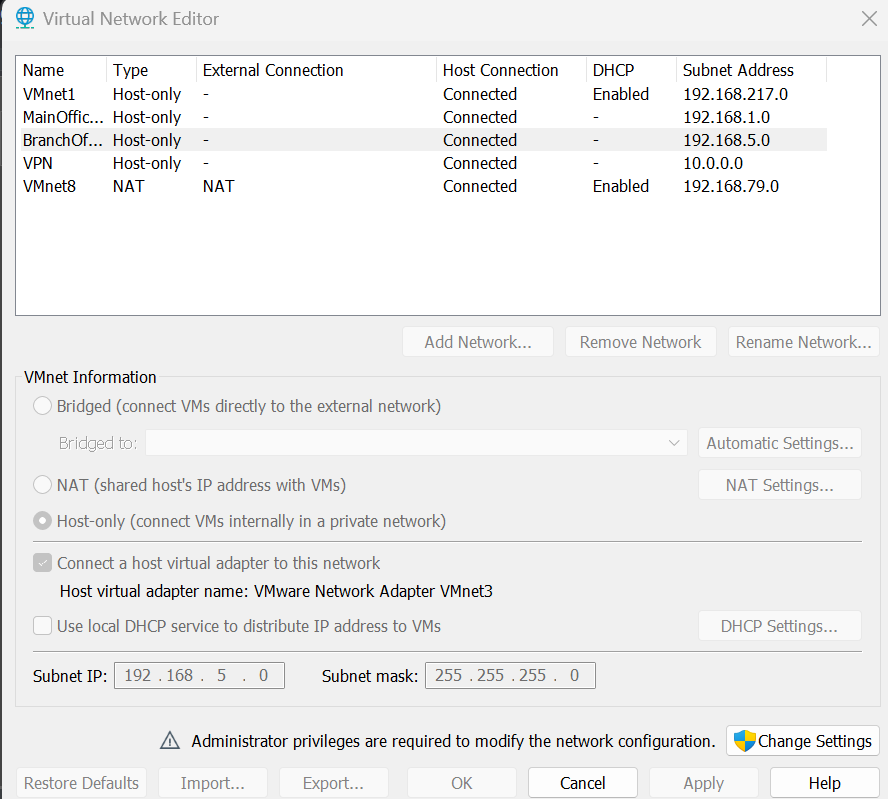Click the Import button

click(x=212, y=783)
